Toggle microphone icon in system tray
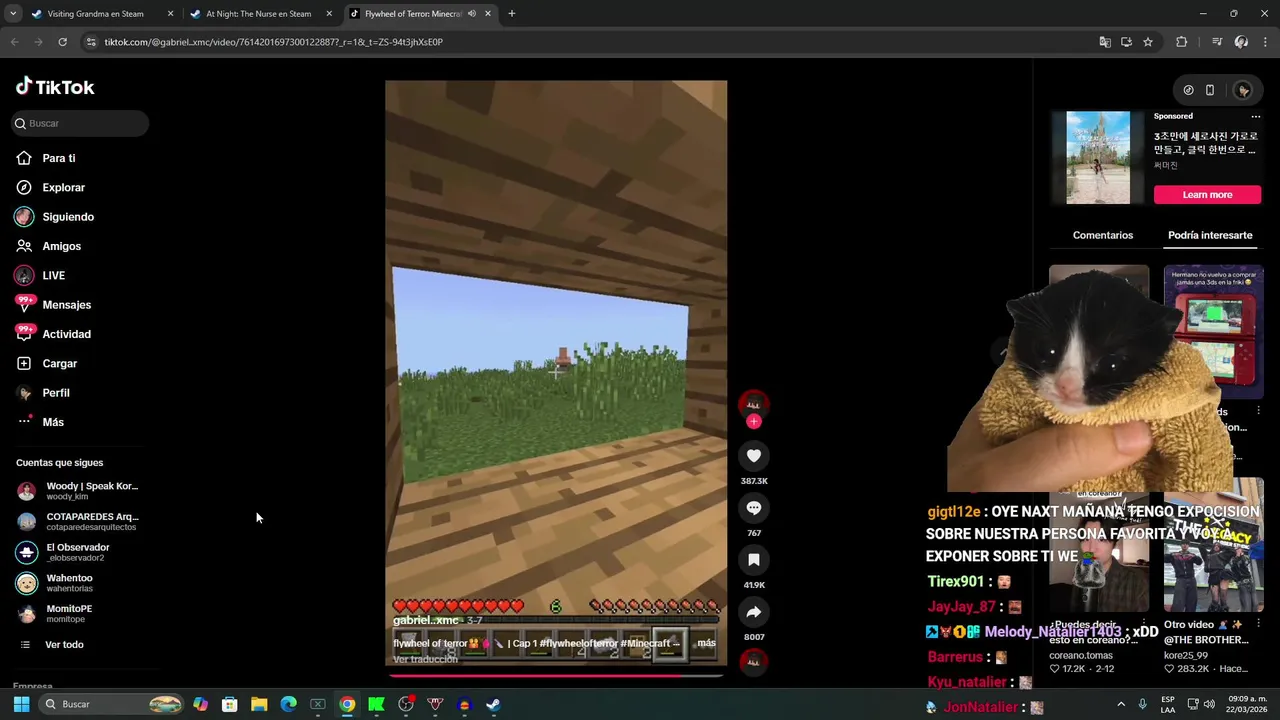This screenshot has width=1280, height=720. (1142, 704)
